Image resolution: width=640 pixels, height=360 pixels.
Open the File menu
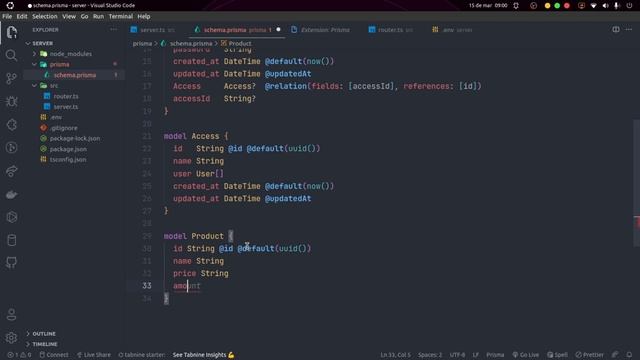pos(7,16)
